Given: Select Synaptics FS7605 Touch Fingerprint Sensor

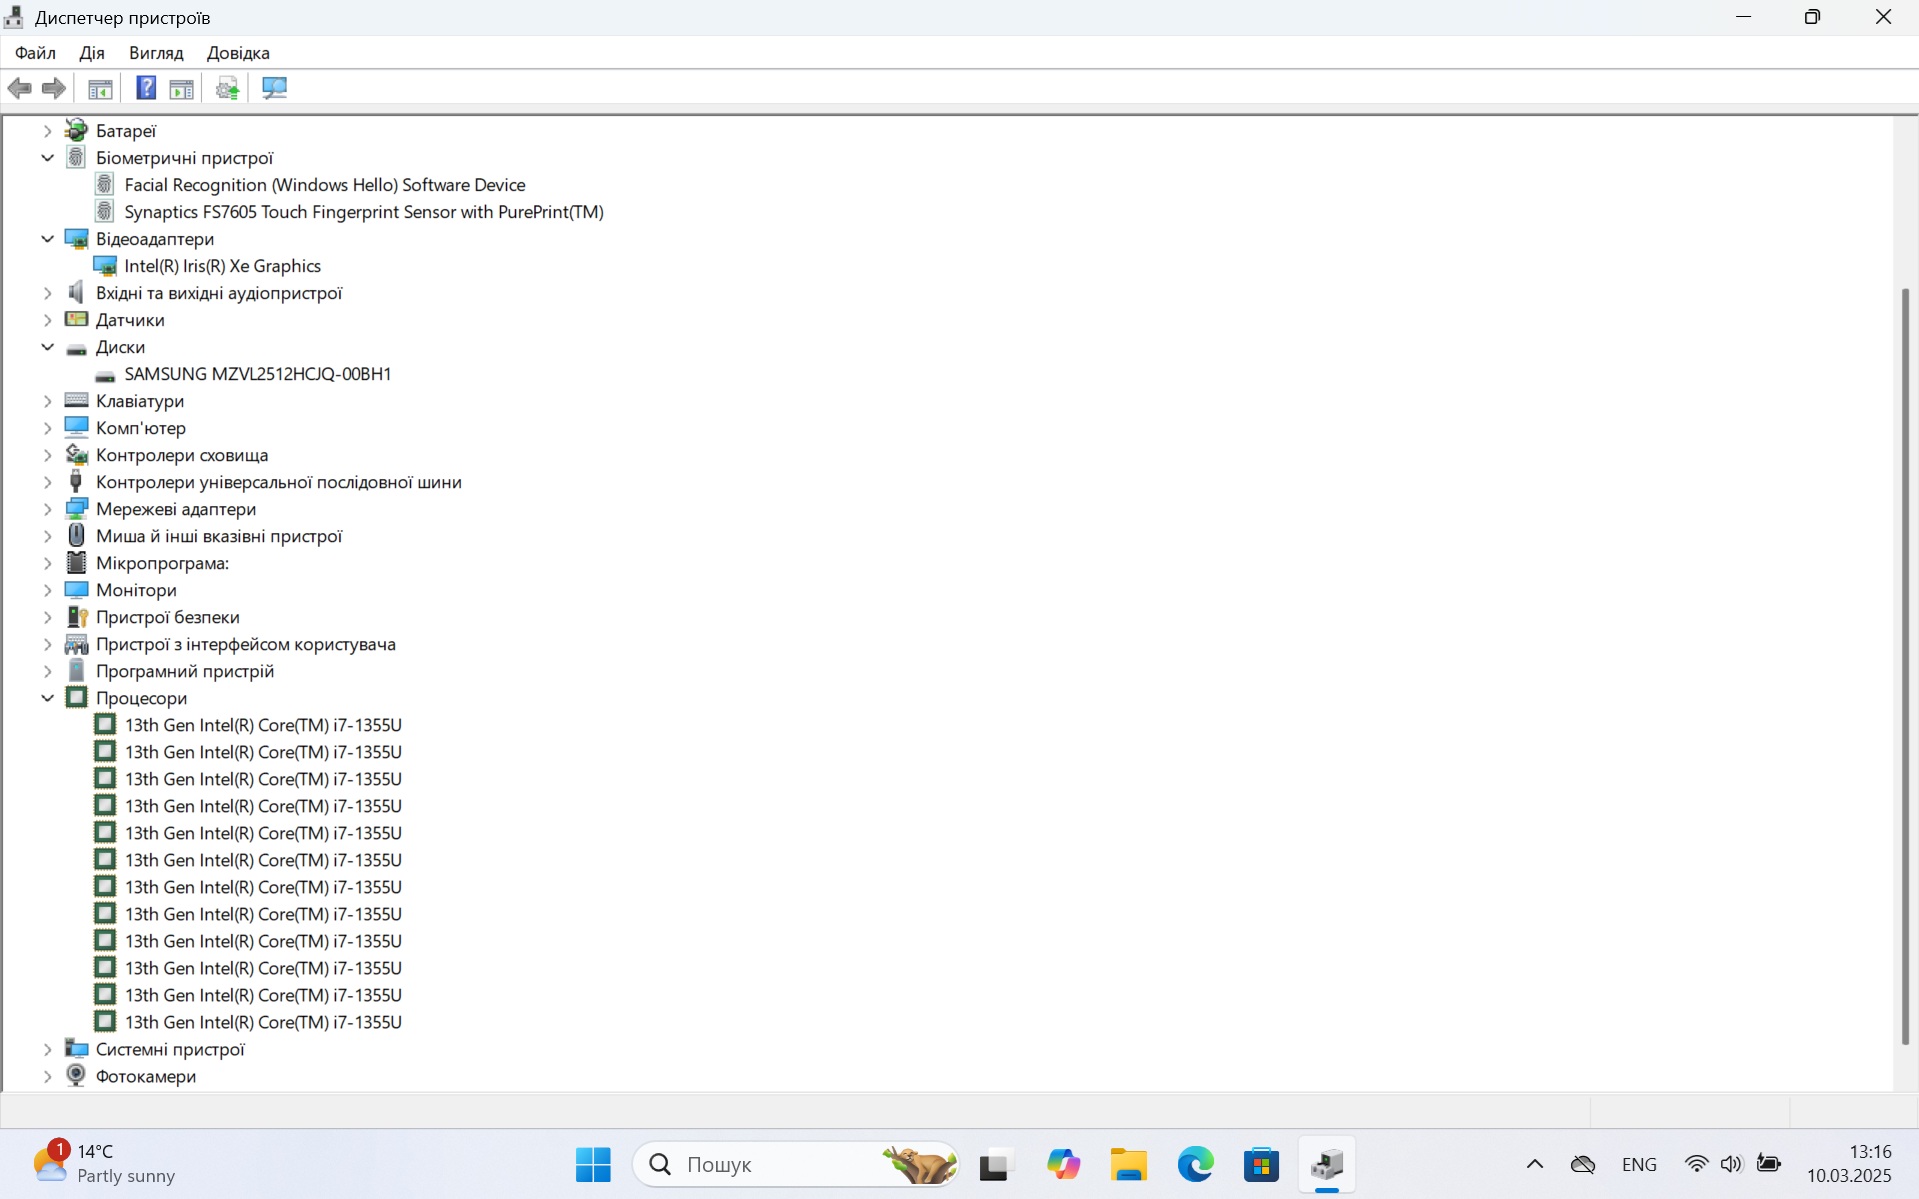Looking at the screenshot, I should [364, 211].
